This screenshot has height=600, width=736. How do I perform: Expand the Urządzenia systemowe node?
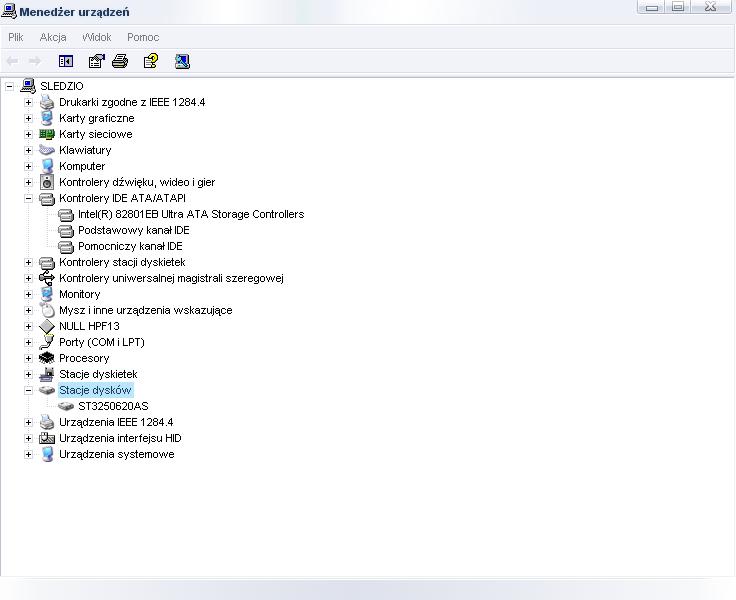tap(28, 454)
